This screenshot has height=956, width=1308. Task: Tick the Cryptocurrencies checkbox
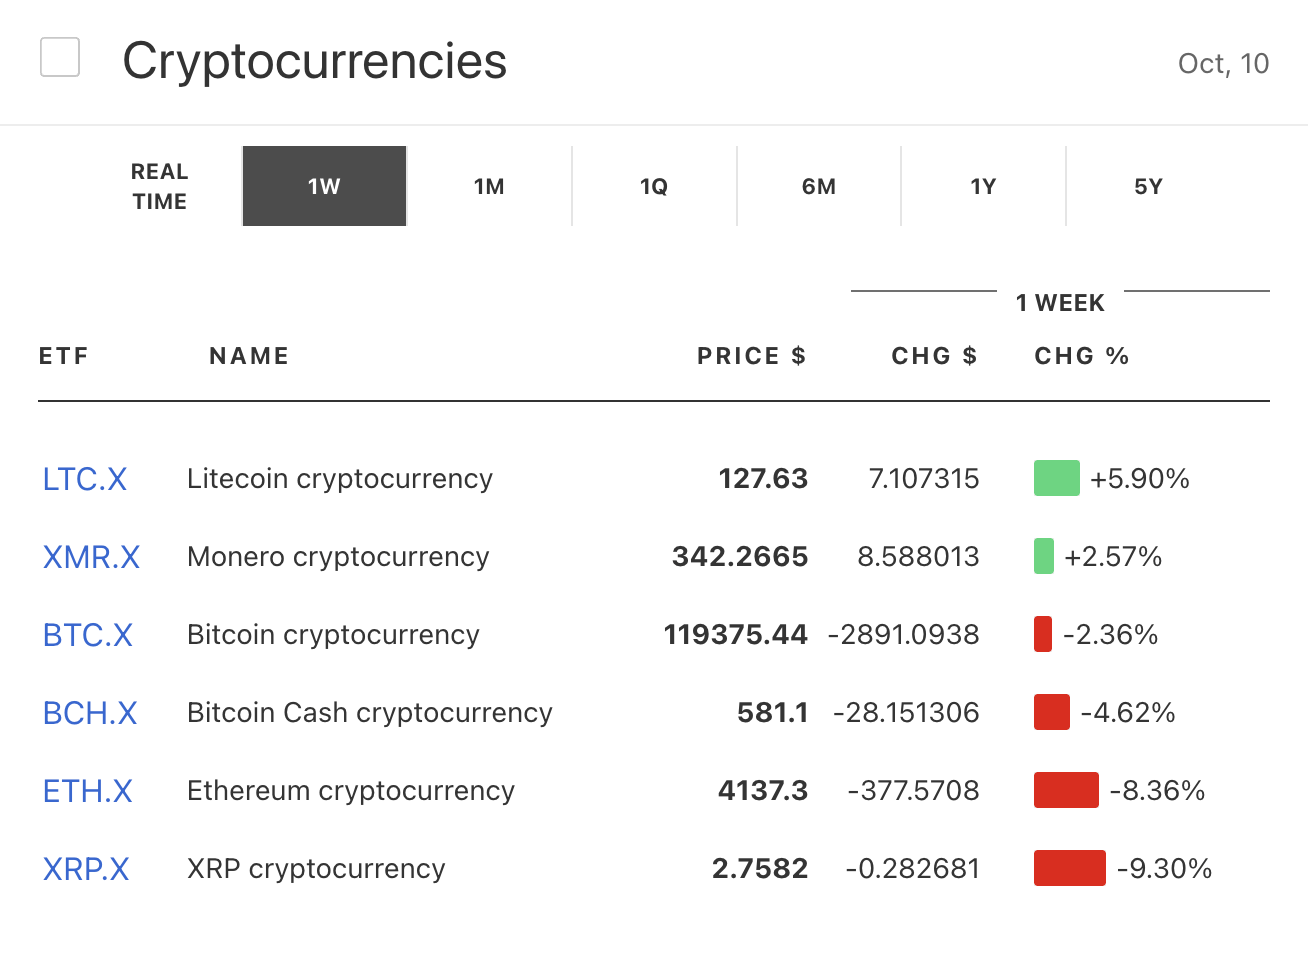(60, 57)
